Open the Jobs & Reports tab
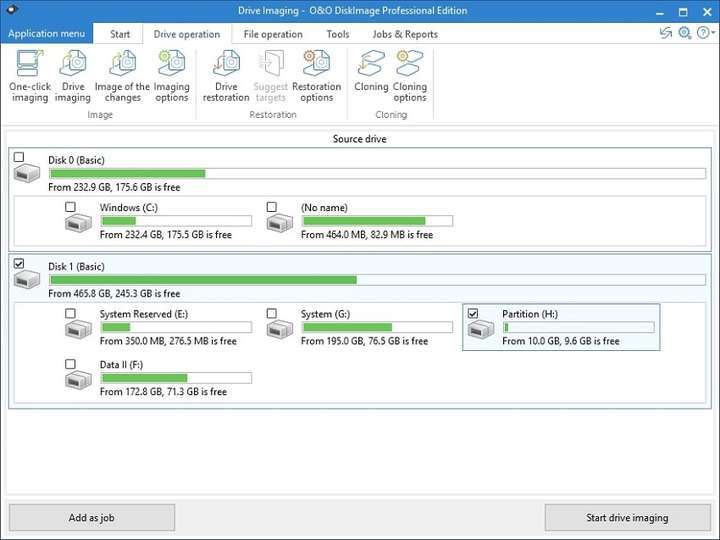The height and width of the screenshot is (540, 720). tap(405, 34)
